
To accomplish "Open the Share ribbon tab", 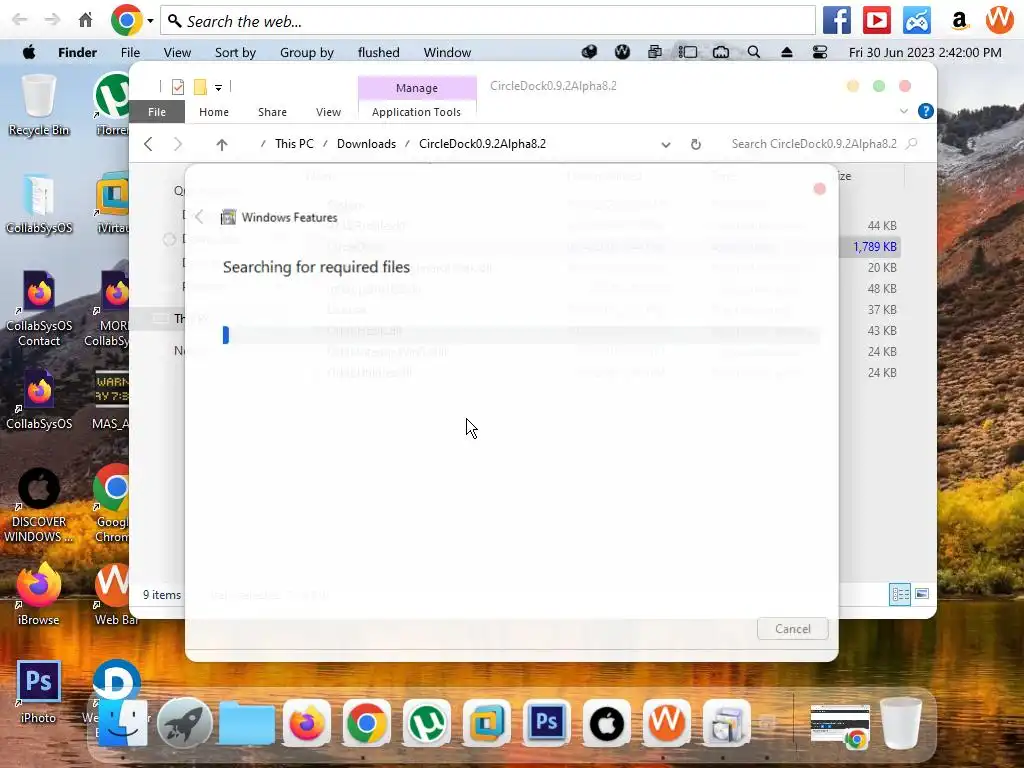I will [x=272, y=112].
